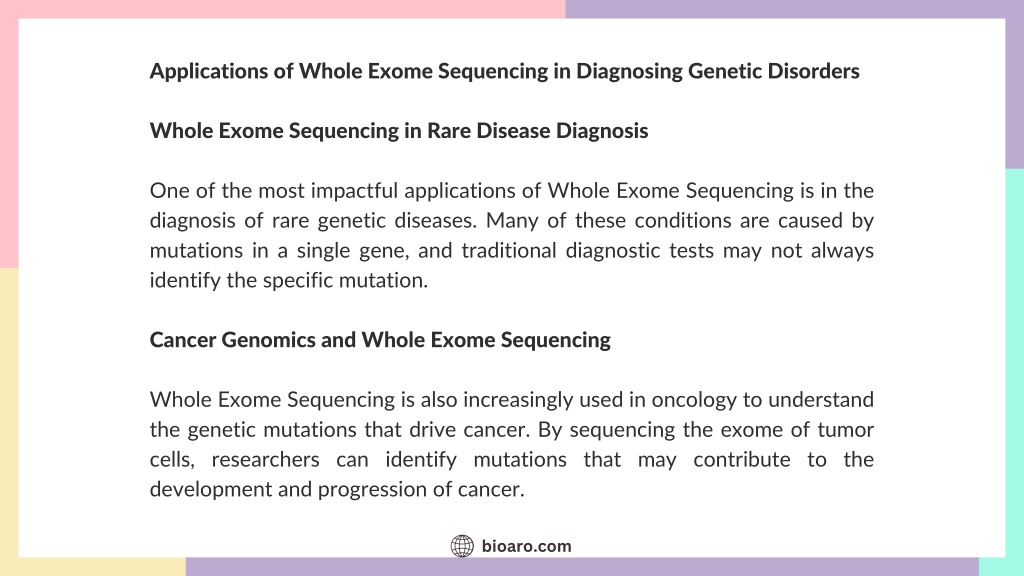
Task: Open the bioaro.com website link
Action: click(x=526, y=546)
